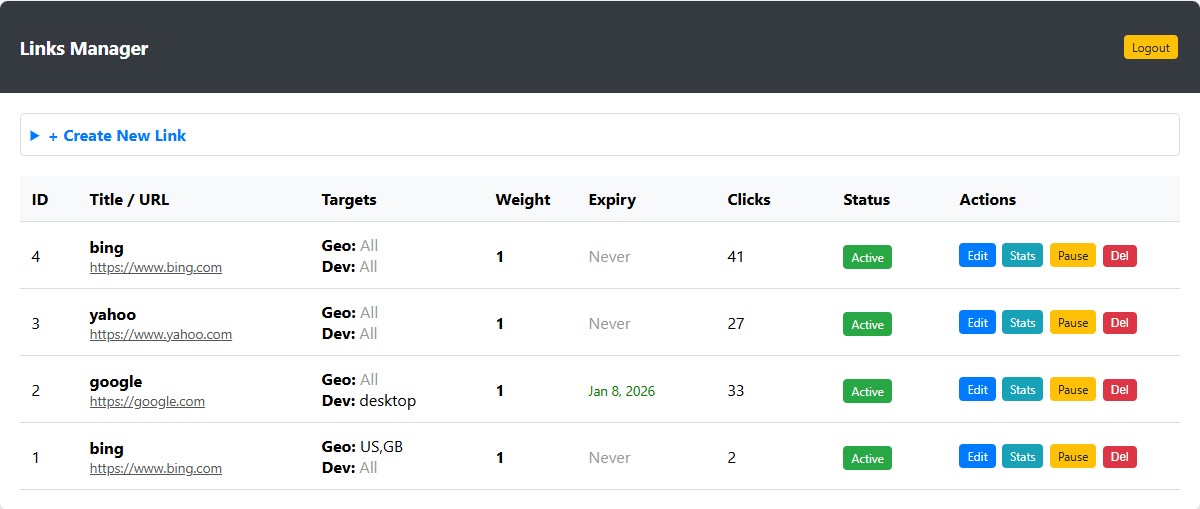Click the Weight column header

(x=523, y=199)
